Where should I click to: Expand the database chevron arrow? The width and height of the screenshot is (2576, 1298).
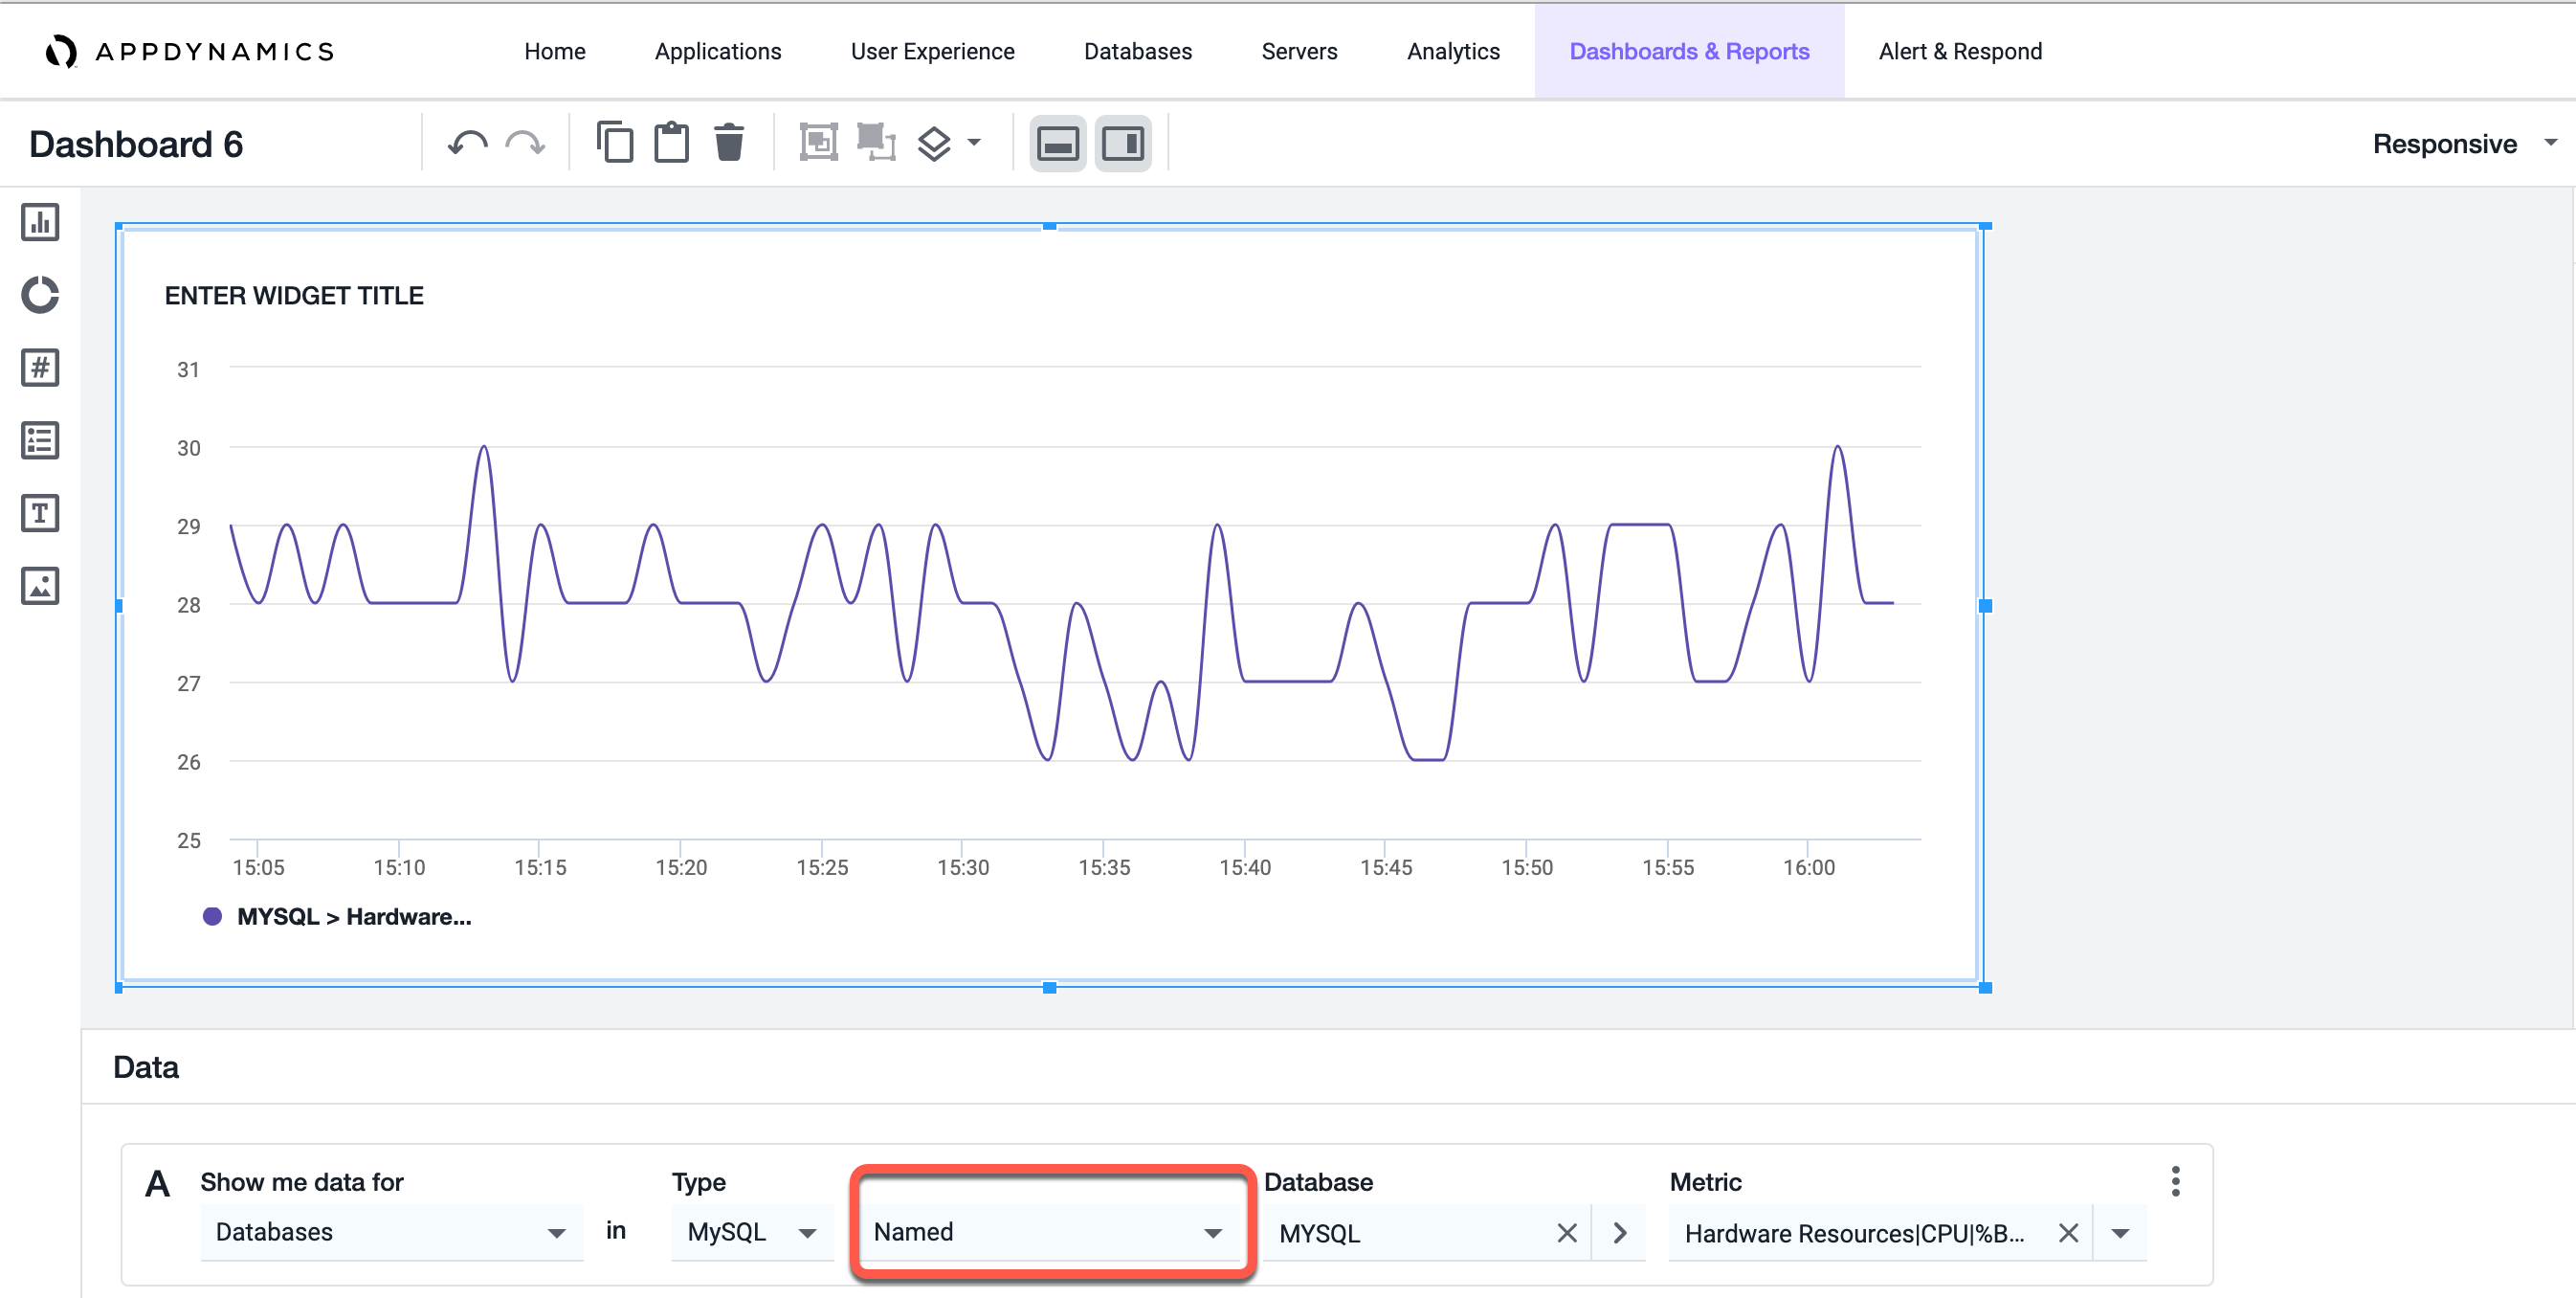(1620, 1234)
